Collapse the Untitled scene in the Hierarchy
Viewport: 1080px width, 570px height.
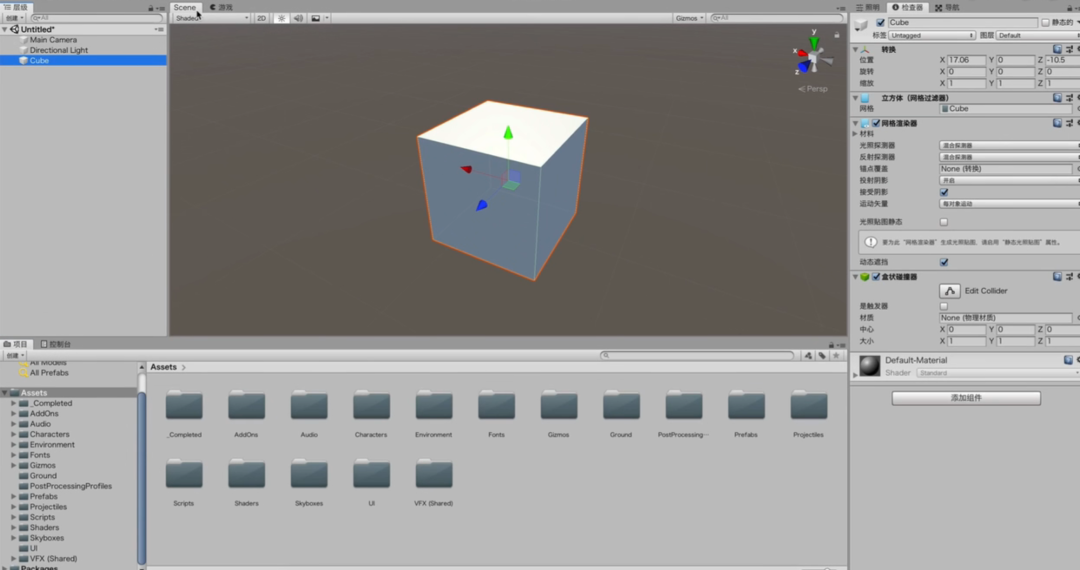tap(5, 30)
